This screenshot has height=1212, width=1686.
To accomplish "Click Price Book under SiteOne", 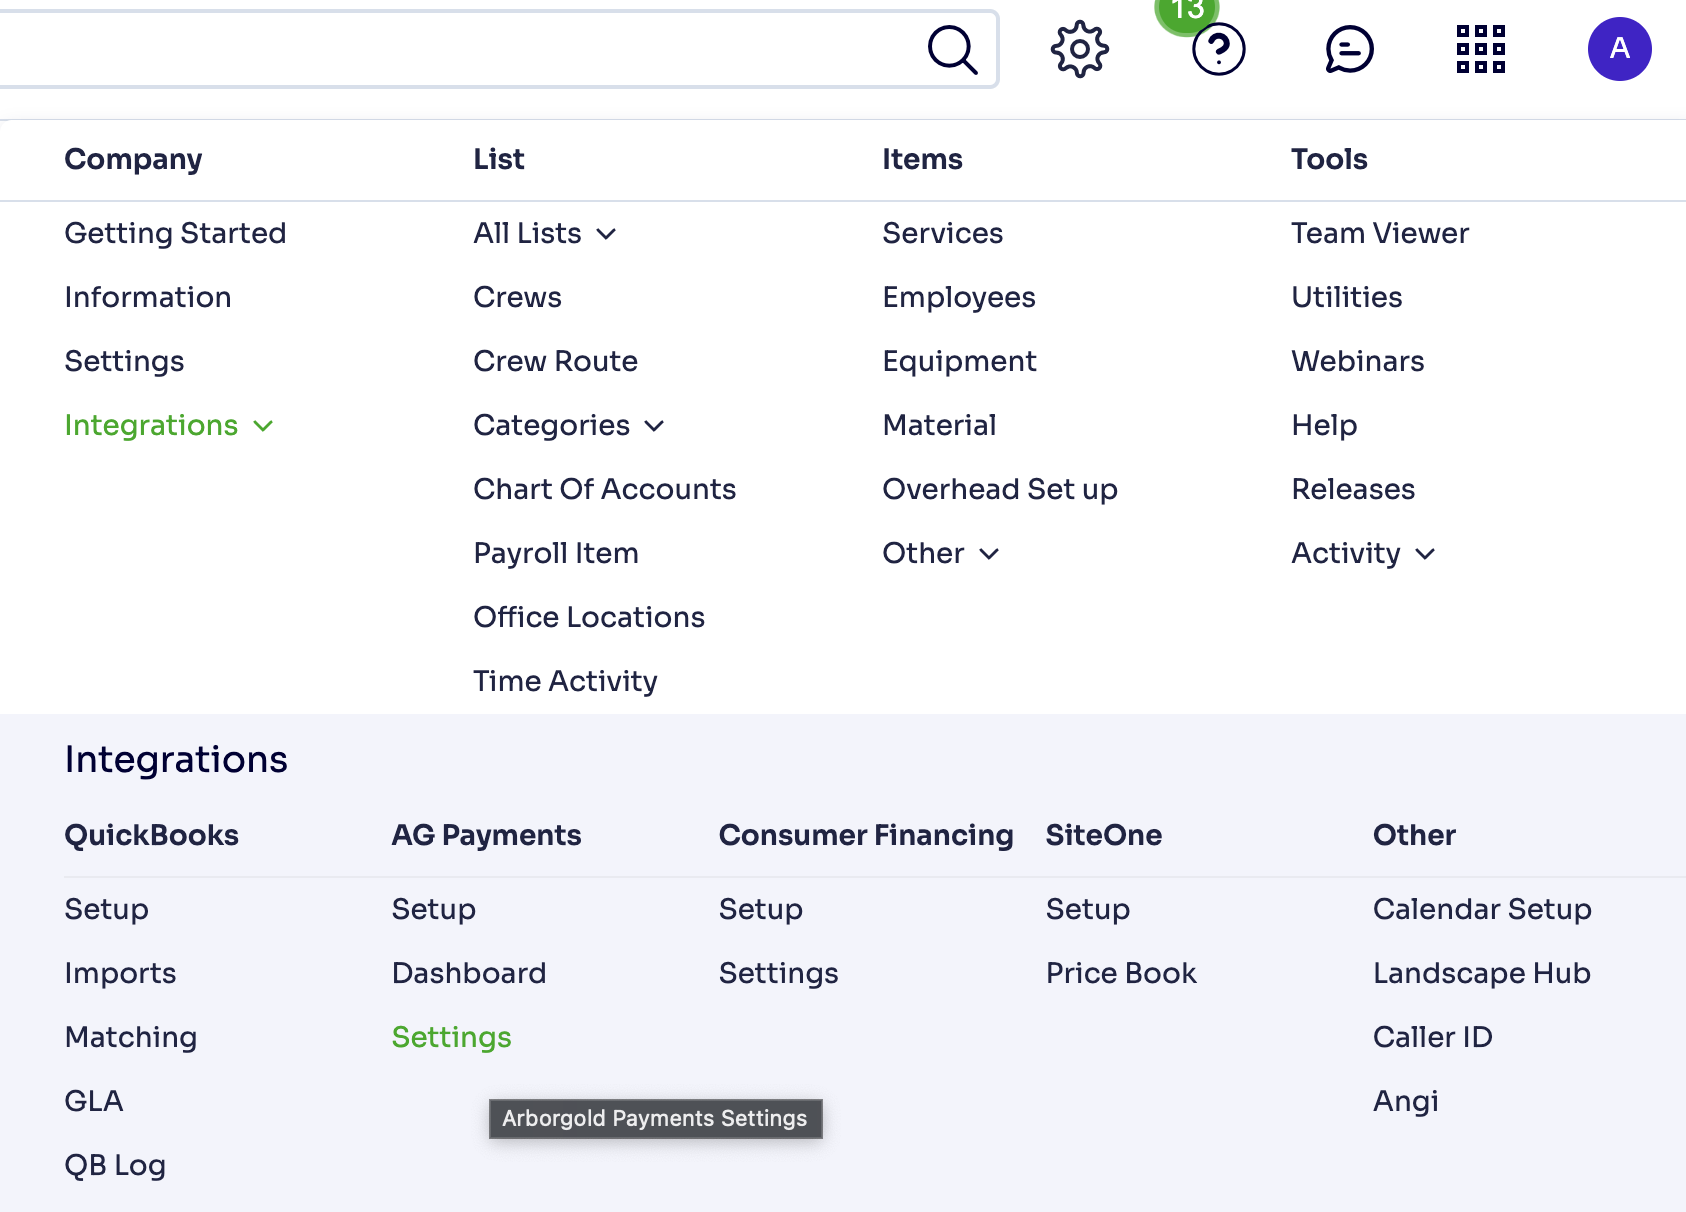I will (1121, 972).
